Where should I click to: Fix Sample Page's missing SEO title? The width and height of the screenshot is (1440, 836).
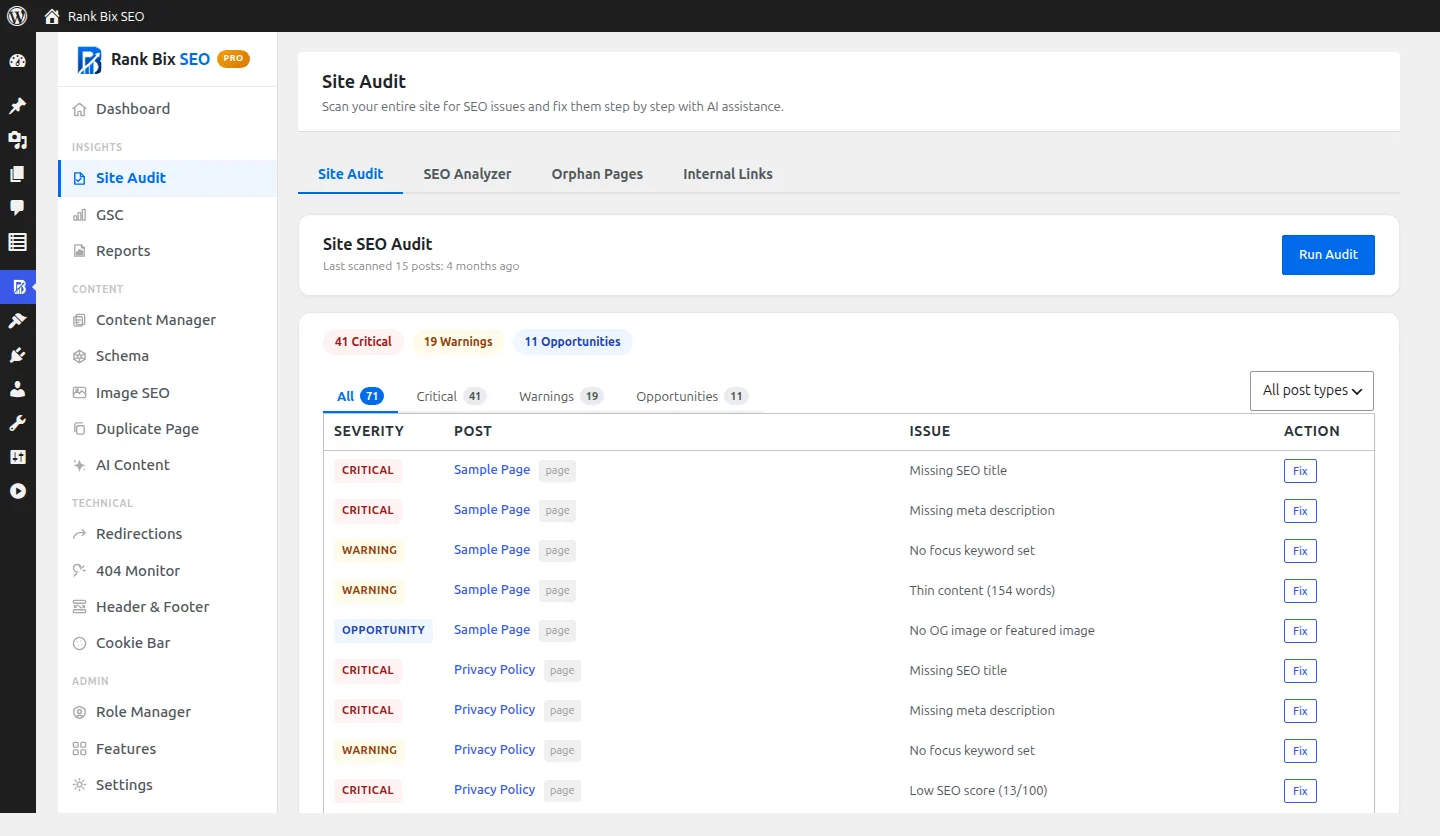click(1300, 471)
